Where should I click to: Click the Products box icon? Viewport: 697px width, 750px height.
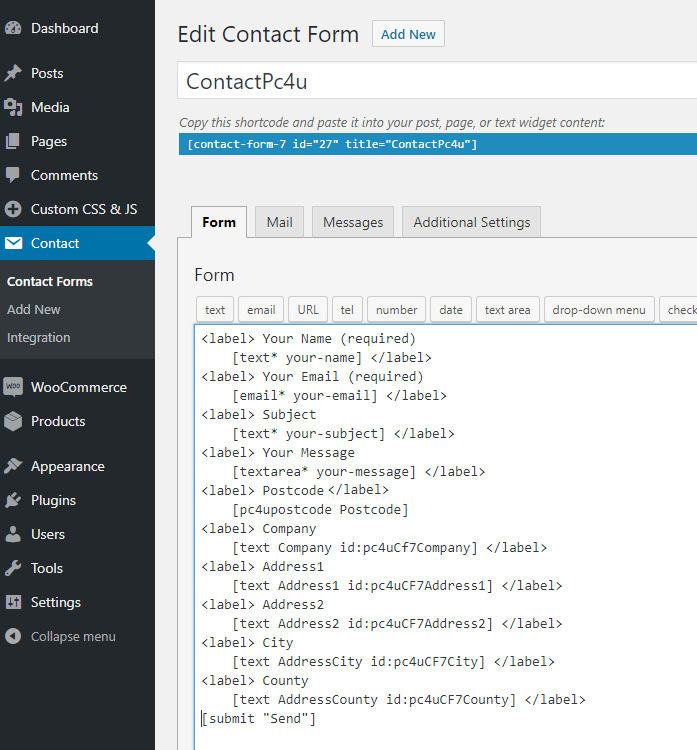(13, 421)
